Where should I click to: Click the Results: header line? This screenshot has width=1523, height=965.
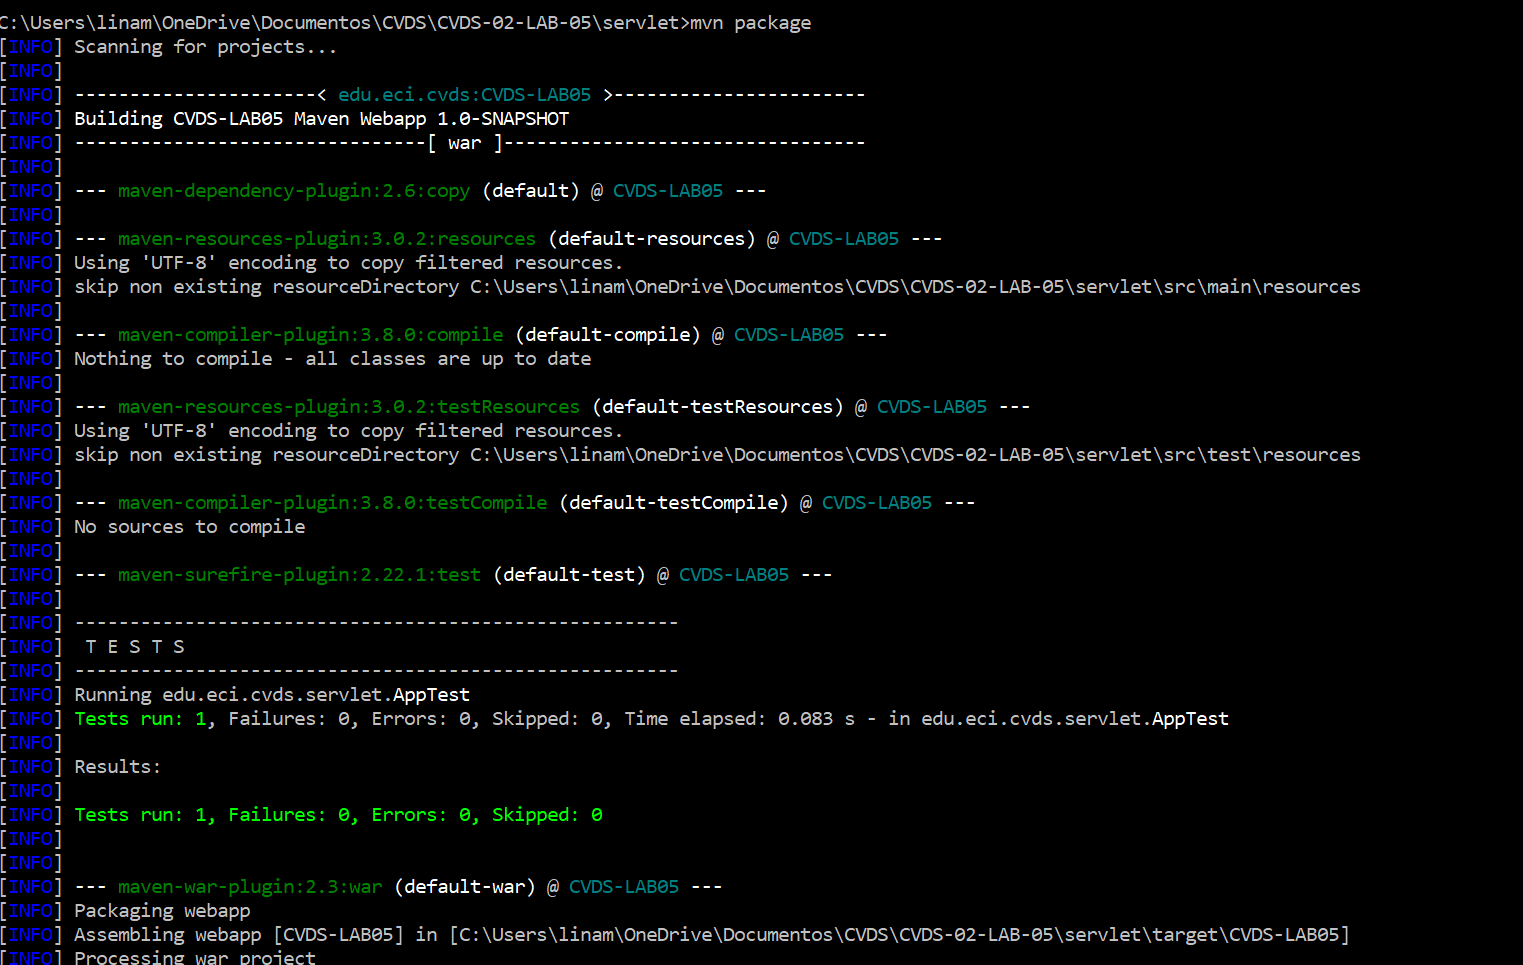coord(115,766)
